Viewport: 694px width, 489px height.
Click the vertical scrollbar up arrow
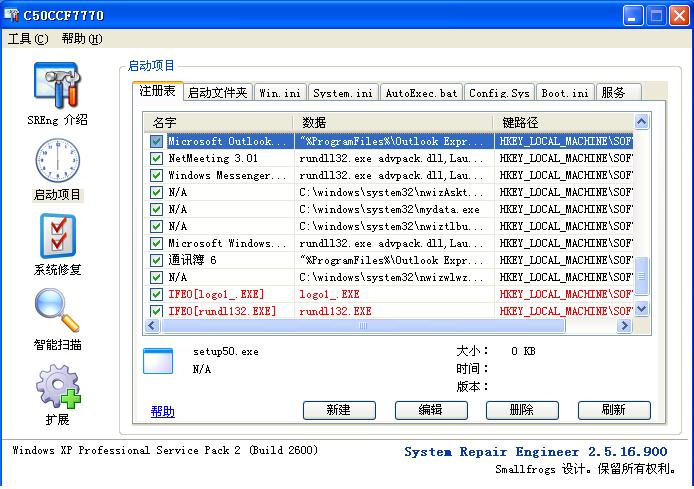(642, 121)
